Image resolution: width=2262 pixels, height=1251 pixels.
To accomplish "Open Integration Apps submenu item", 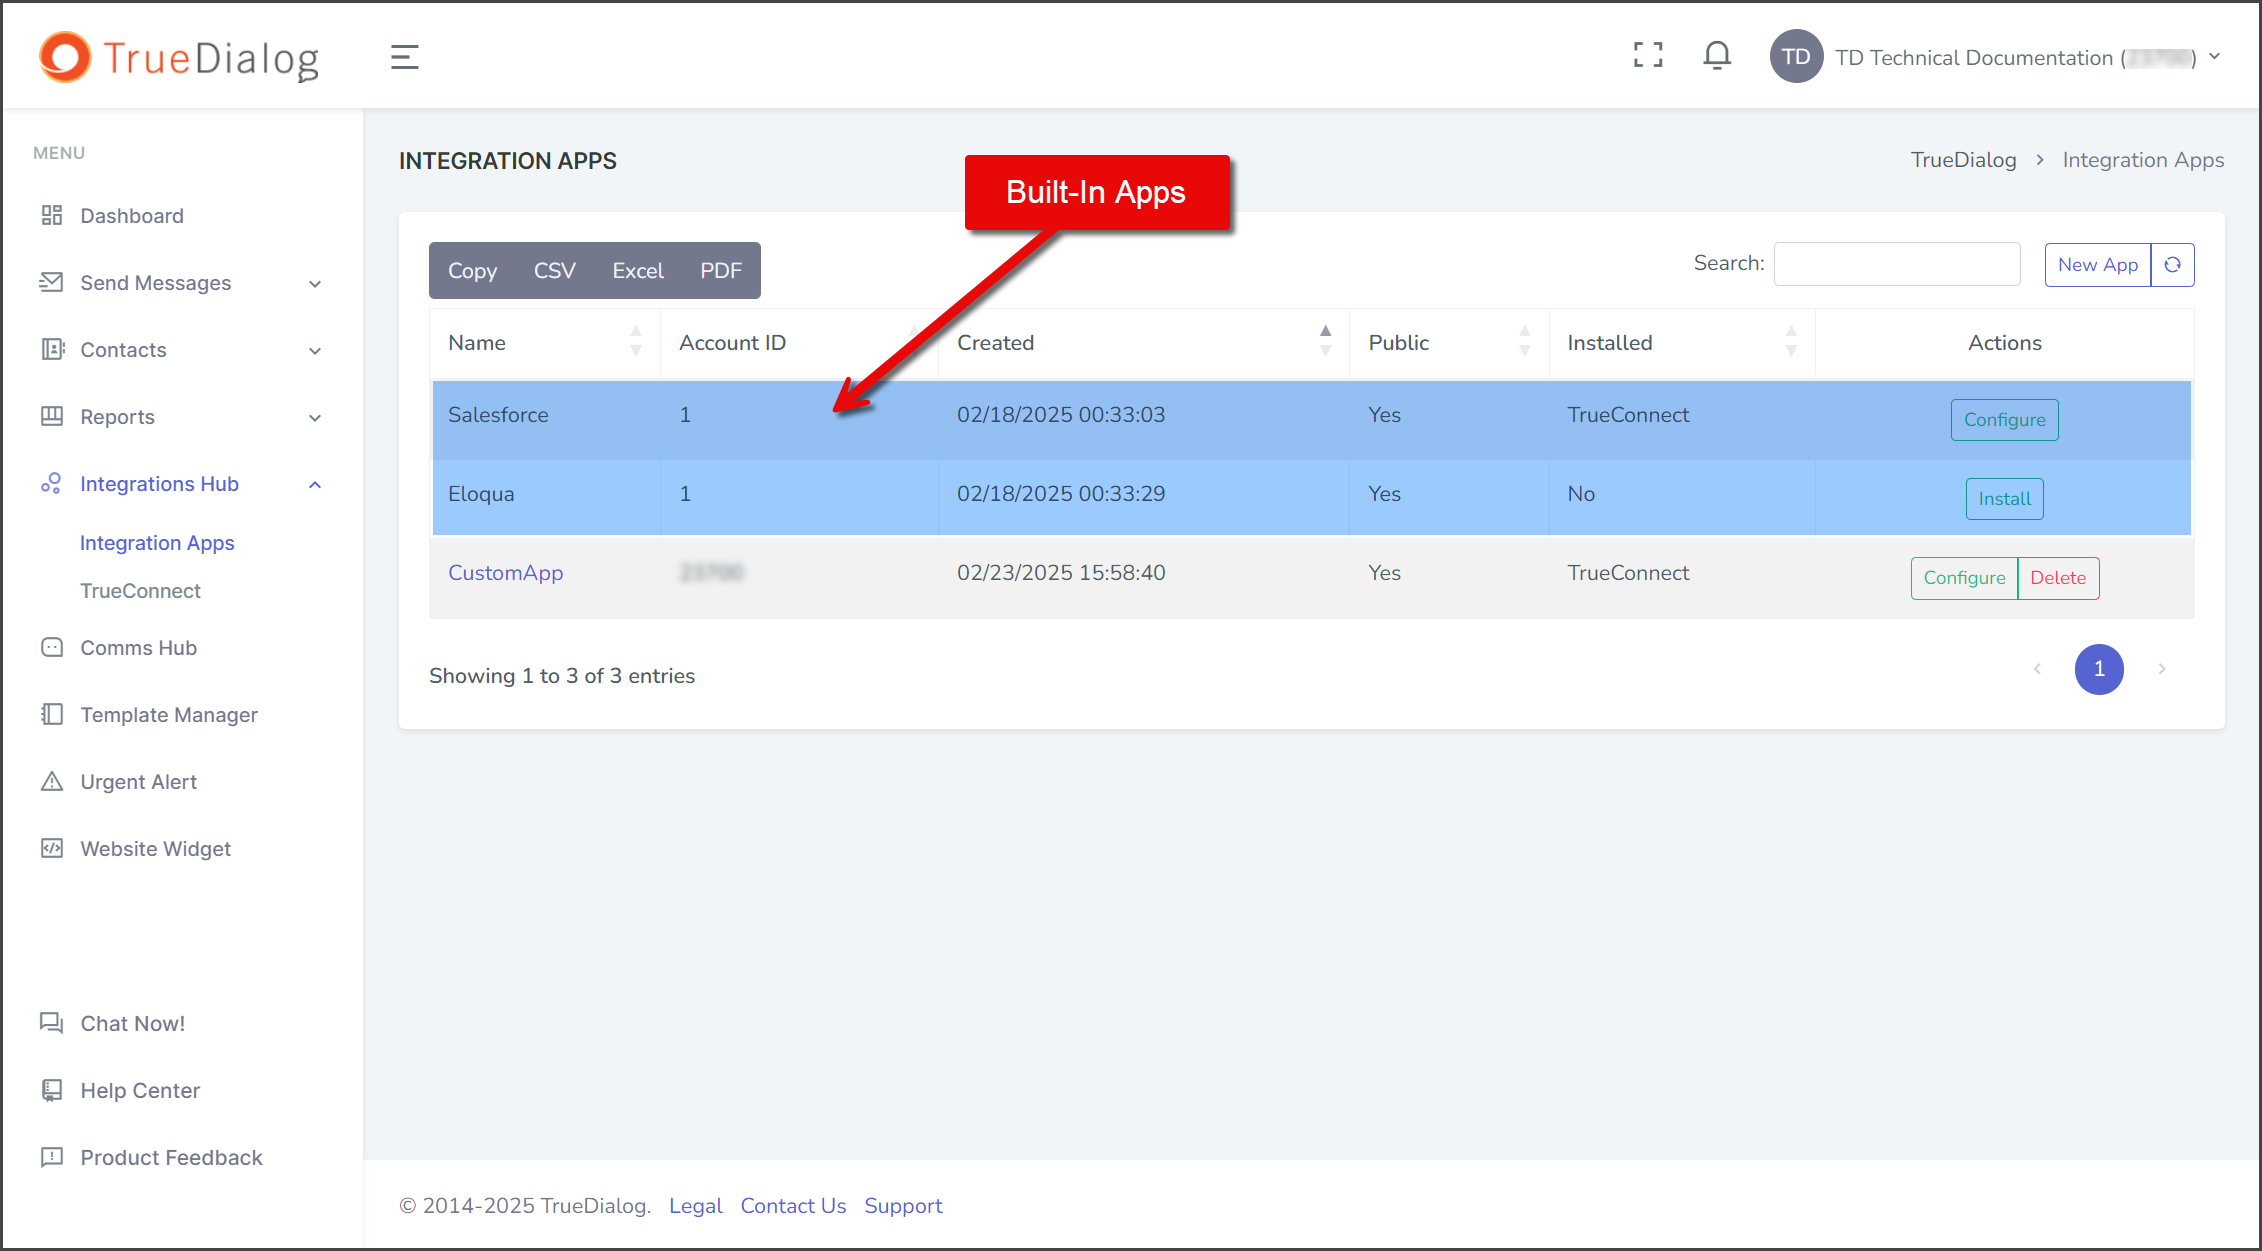I will point(157,543).
